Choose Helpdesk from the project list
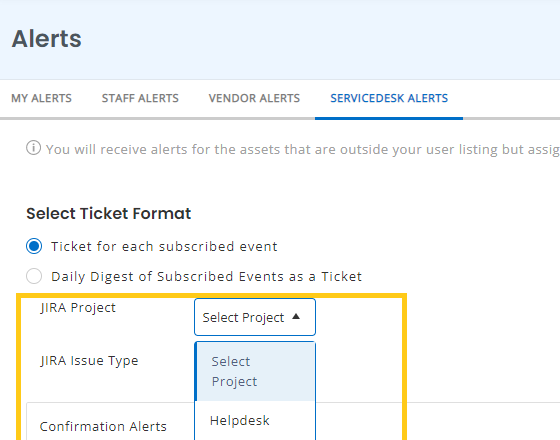This screenshot has width=560, height=440. [x=255, y=421]
